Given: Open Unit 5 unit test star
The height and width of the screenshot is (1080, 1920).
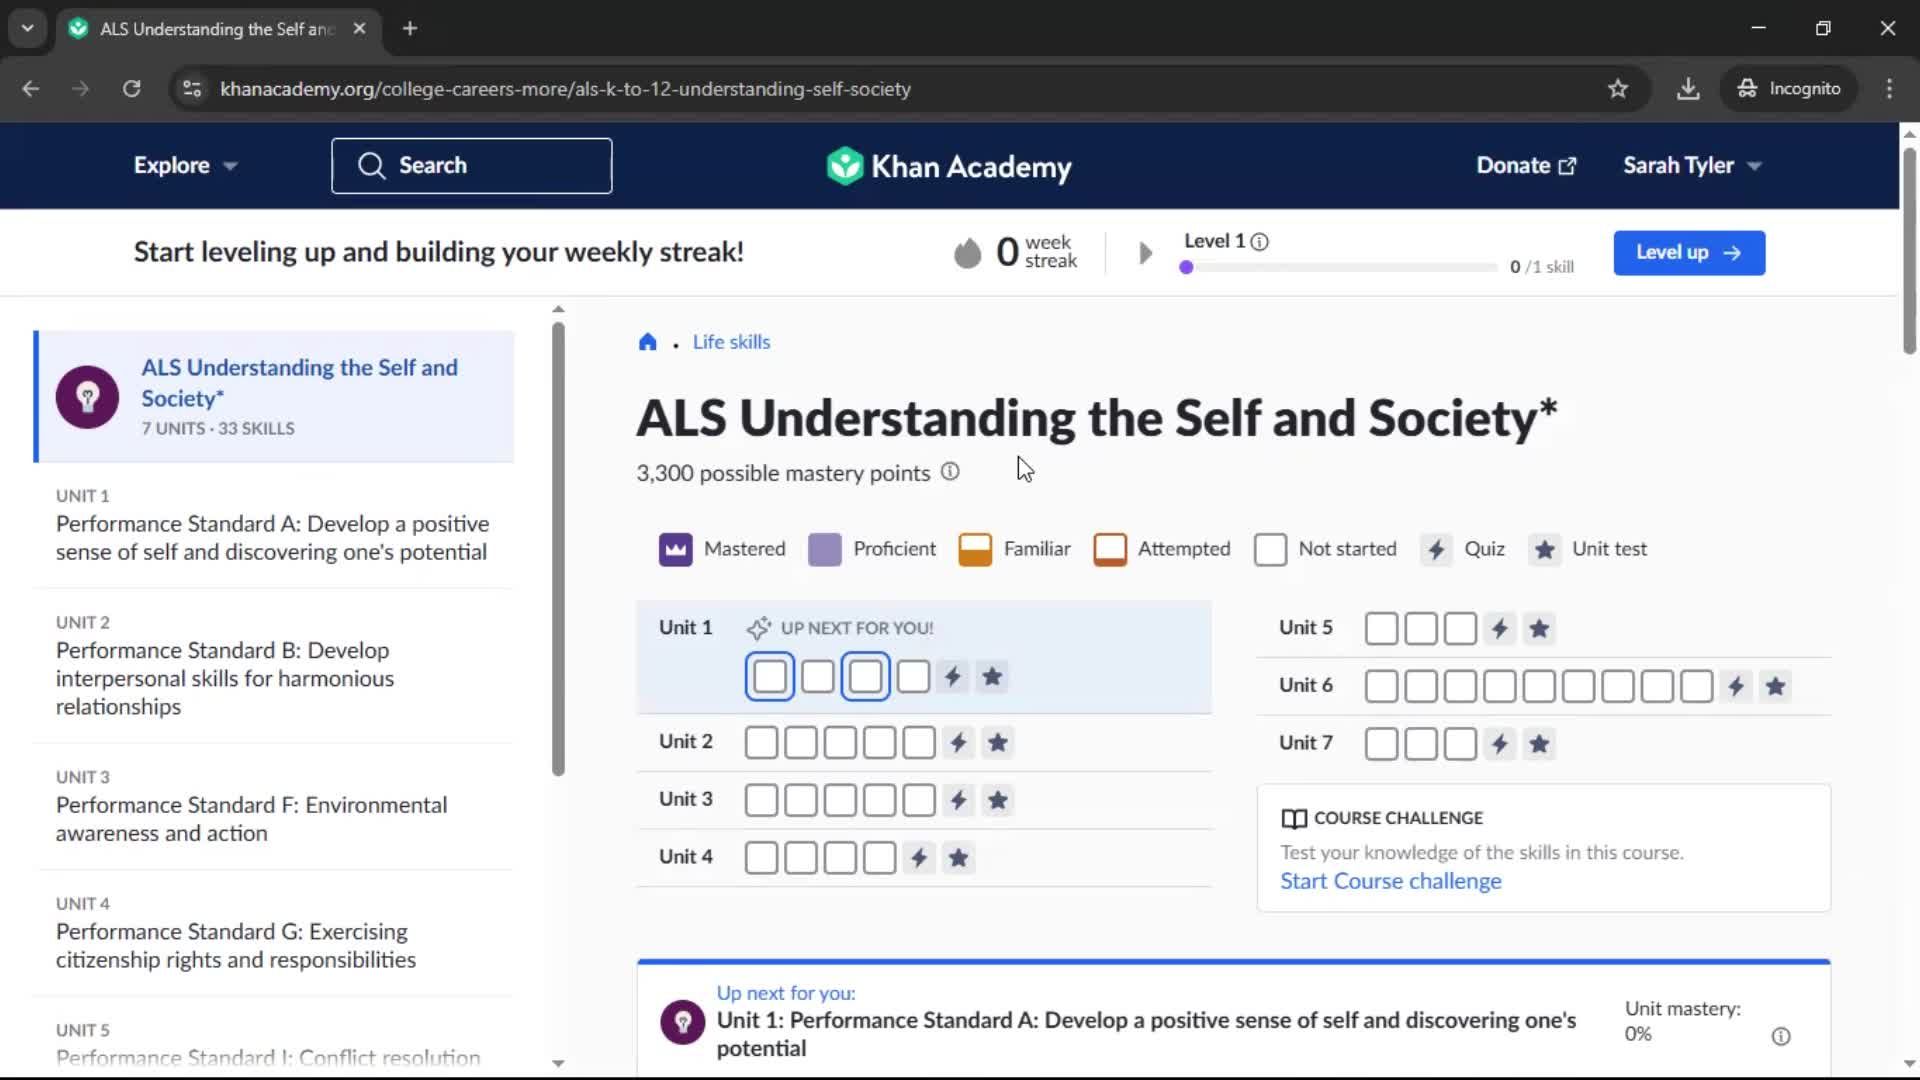Looking at the screenshot, I should click(x=1539, y=629).
